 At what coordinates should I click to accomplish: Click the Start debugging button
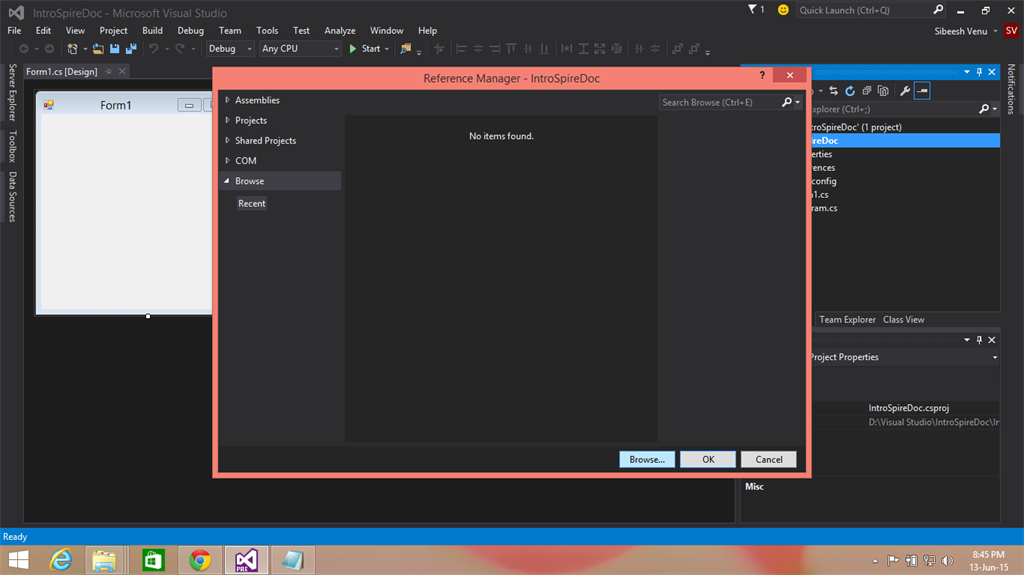tap(364, 48)
